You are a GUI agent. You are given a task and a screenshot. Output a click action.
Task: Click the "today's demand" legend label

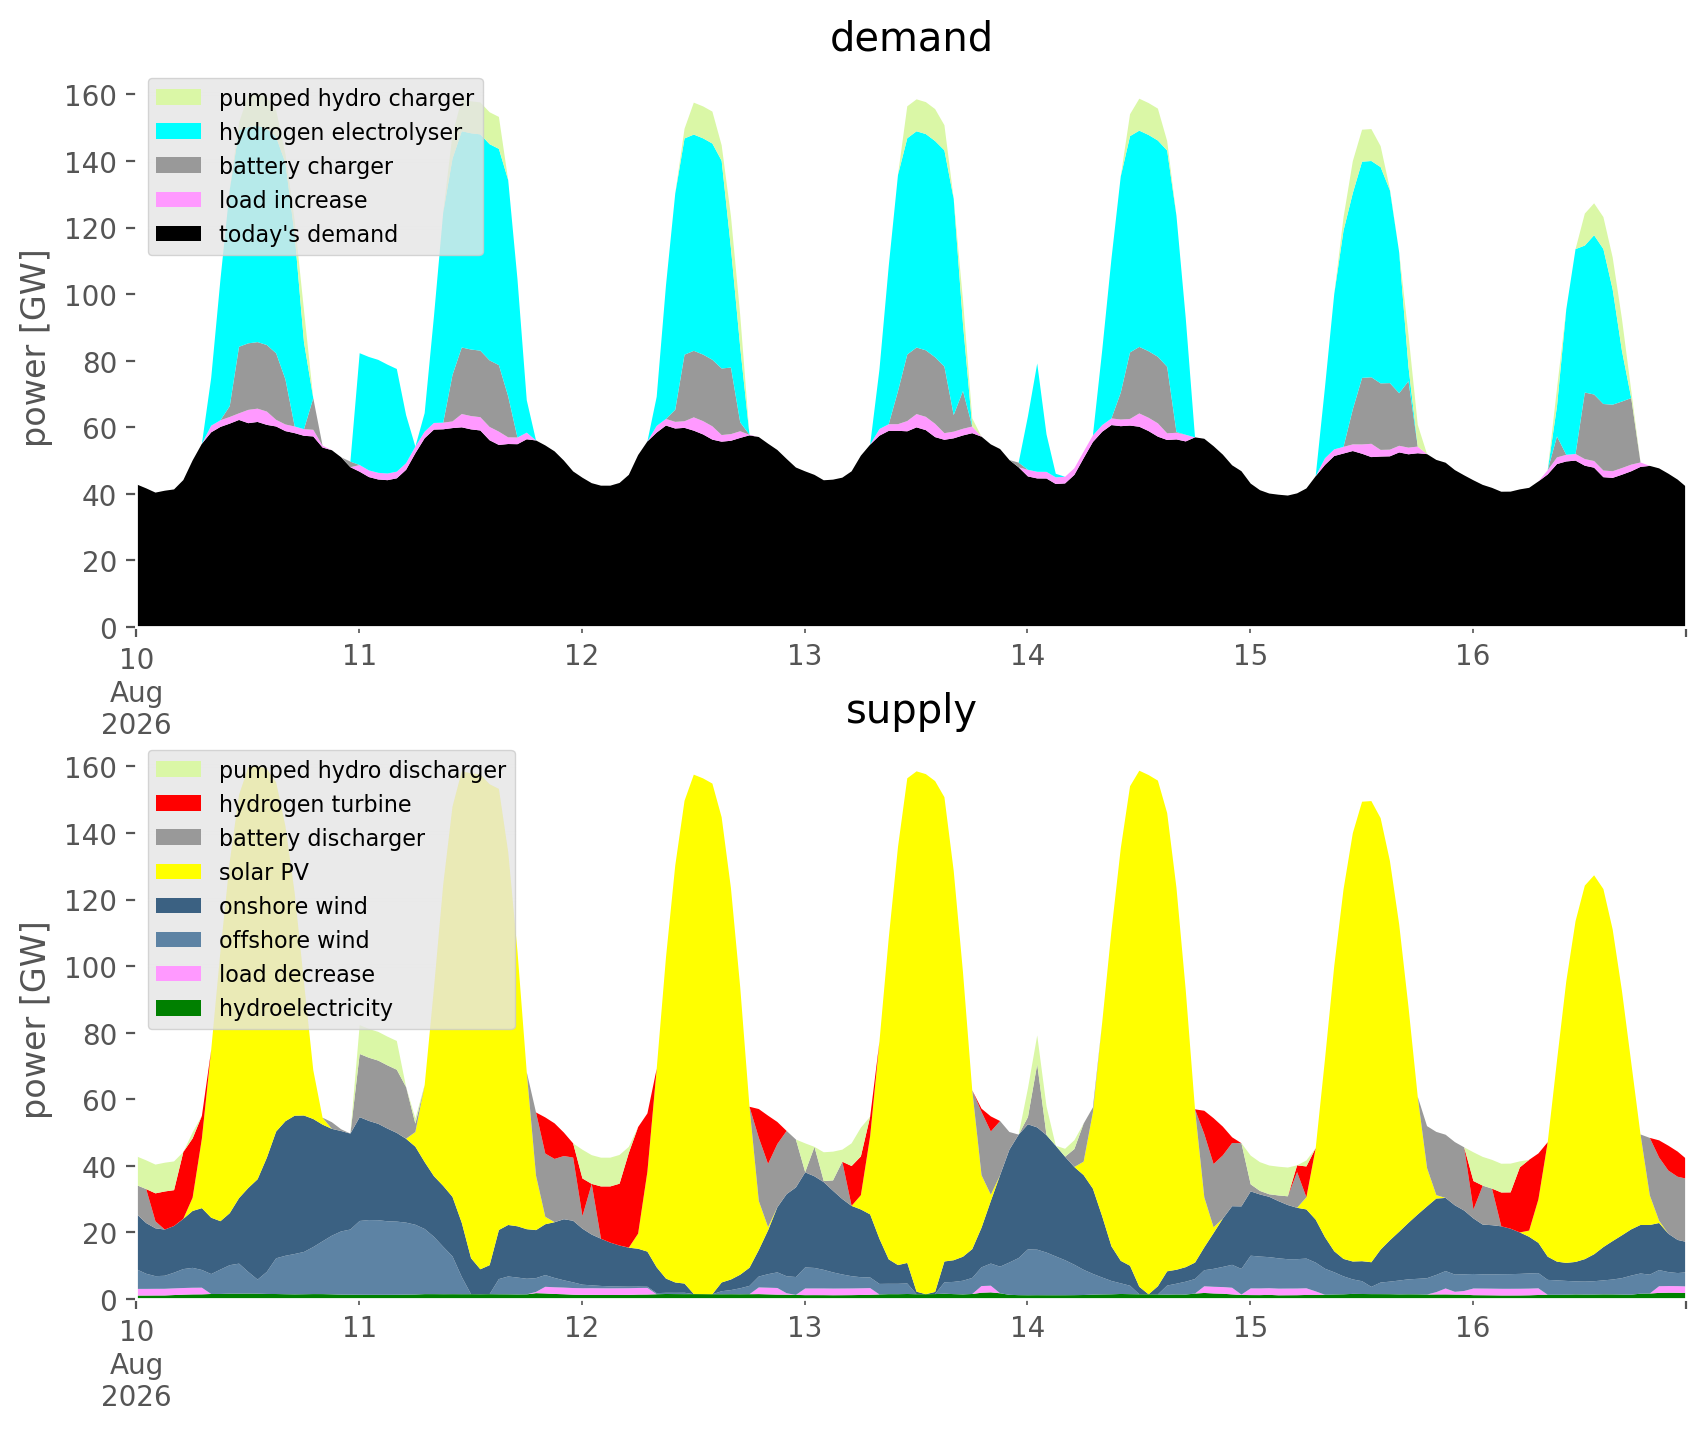tap(308, 234)
